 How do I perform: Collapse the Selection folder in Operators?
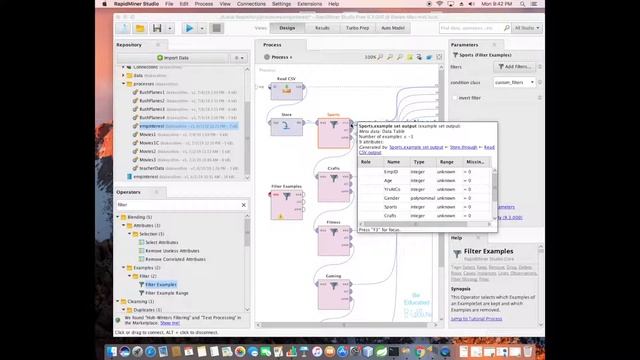click(130, 234)
